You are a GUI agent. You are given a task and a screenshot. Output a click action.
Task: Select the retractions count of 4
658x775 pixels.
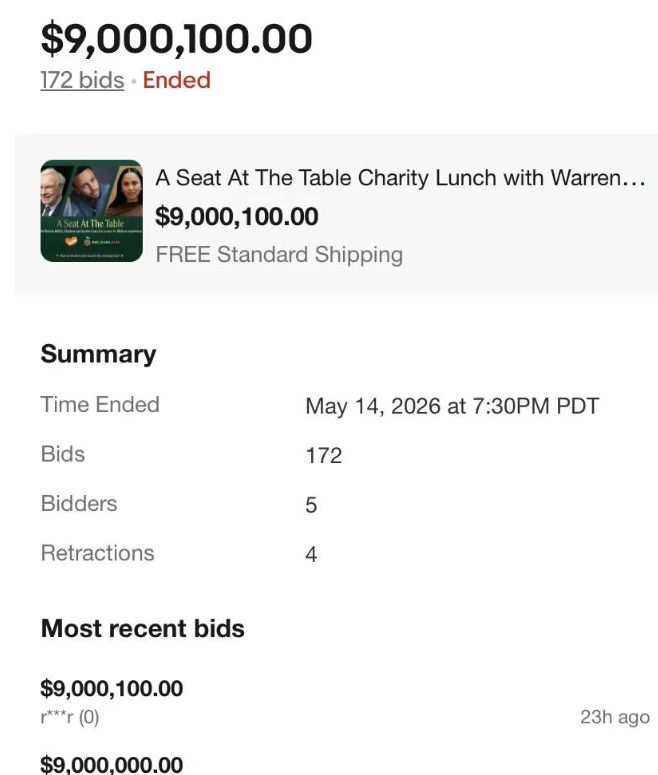click(x=311, y=554)
